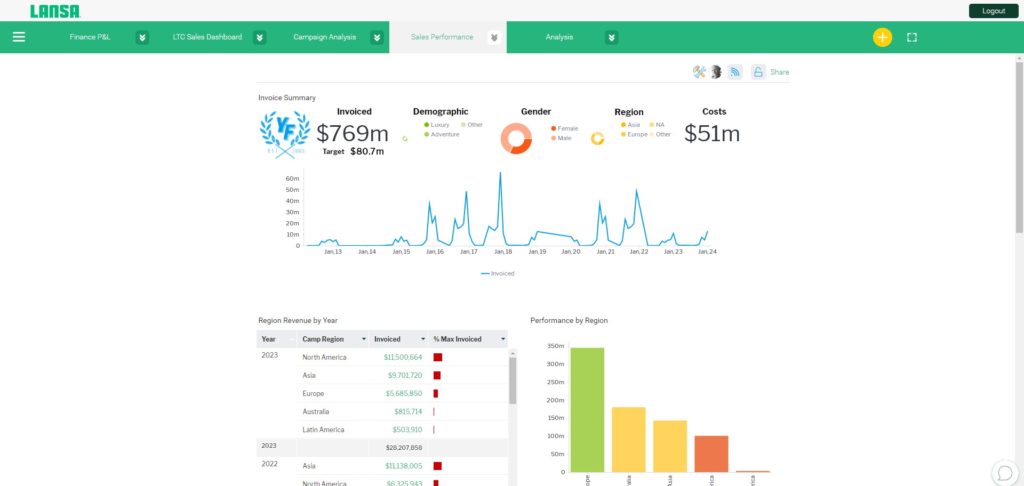Image resolution: width=1024 pixels, height=486 pixels.
Task: Click the dark head profile avatar
Action: point(716,72)
